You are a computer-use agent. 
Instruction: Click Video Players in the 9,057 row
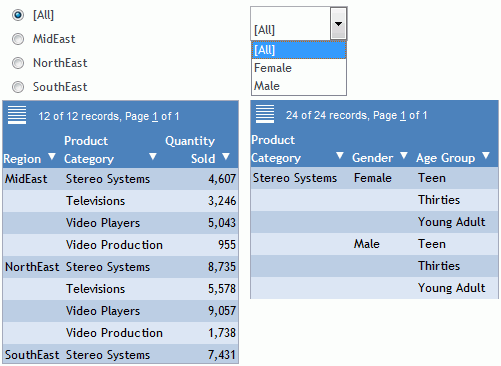[103, 311]
